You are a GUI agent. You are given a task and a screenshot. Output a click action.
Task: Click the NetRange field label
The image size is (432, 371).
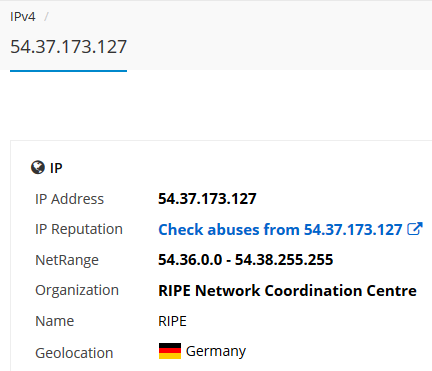pyautogui.click(x=67, y=260)
